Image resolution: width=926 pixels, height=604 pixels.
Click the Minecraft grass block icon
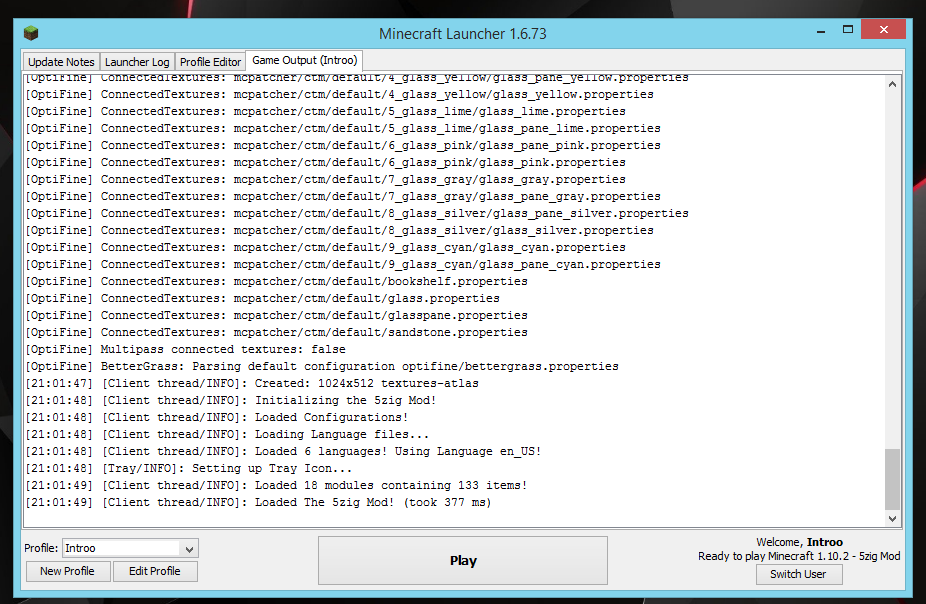coord(31,33)
